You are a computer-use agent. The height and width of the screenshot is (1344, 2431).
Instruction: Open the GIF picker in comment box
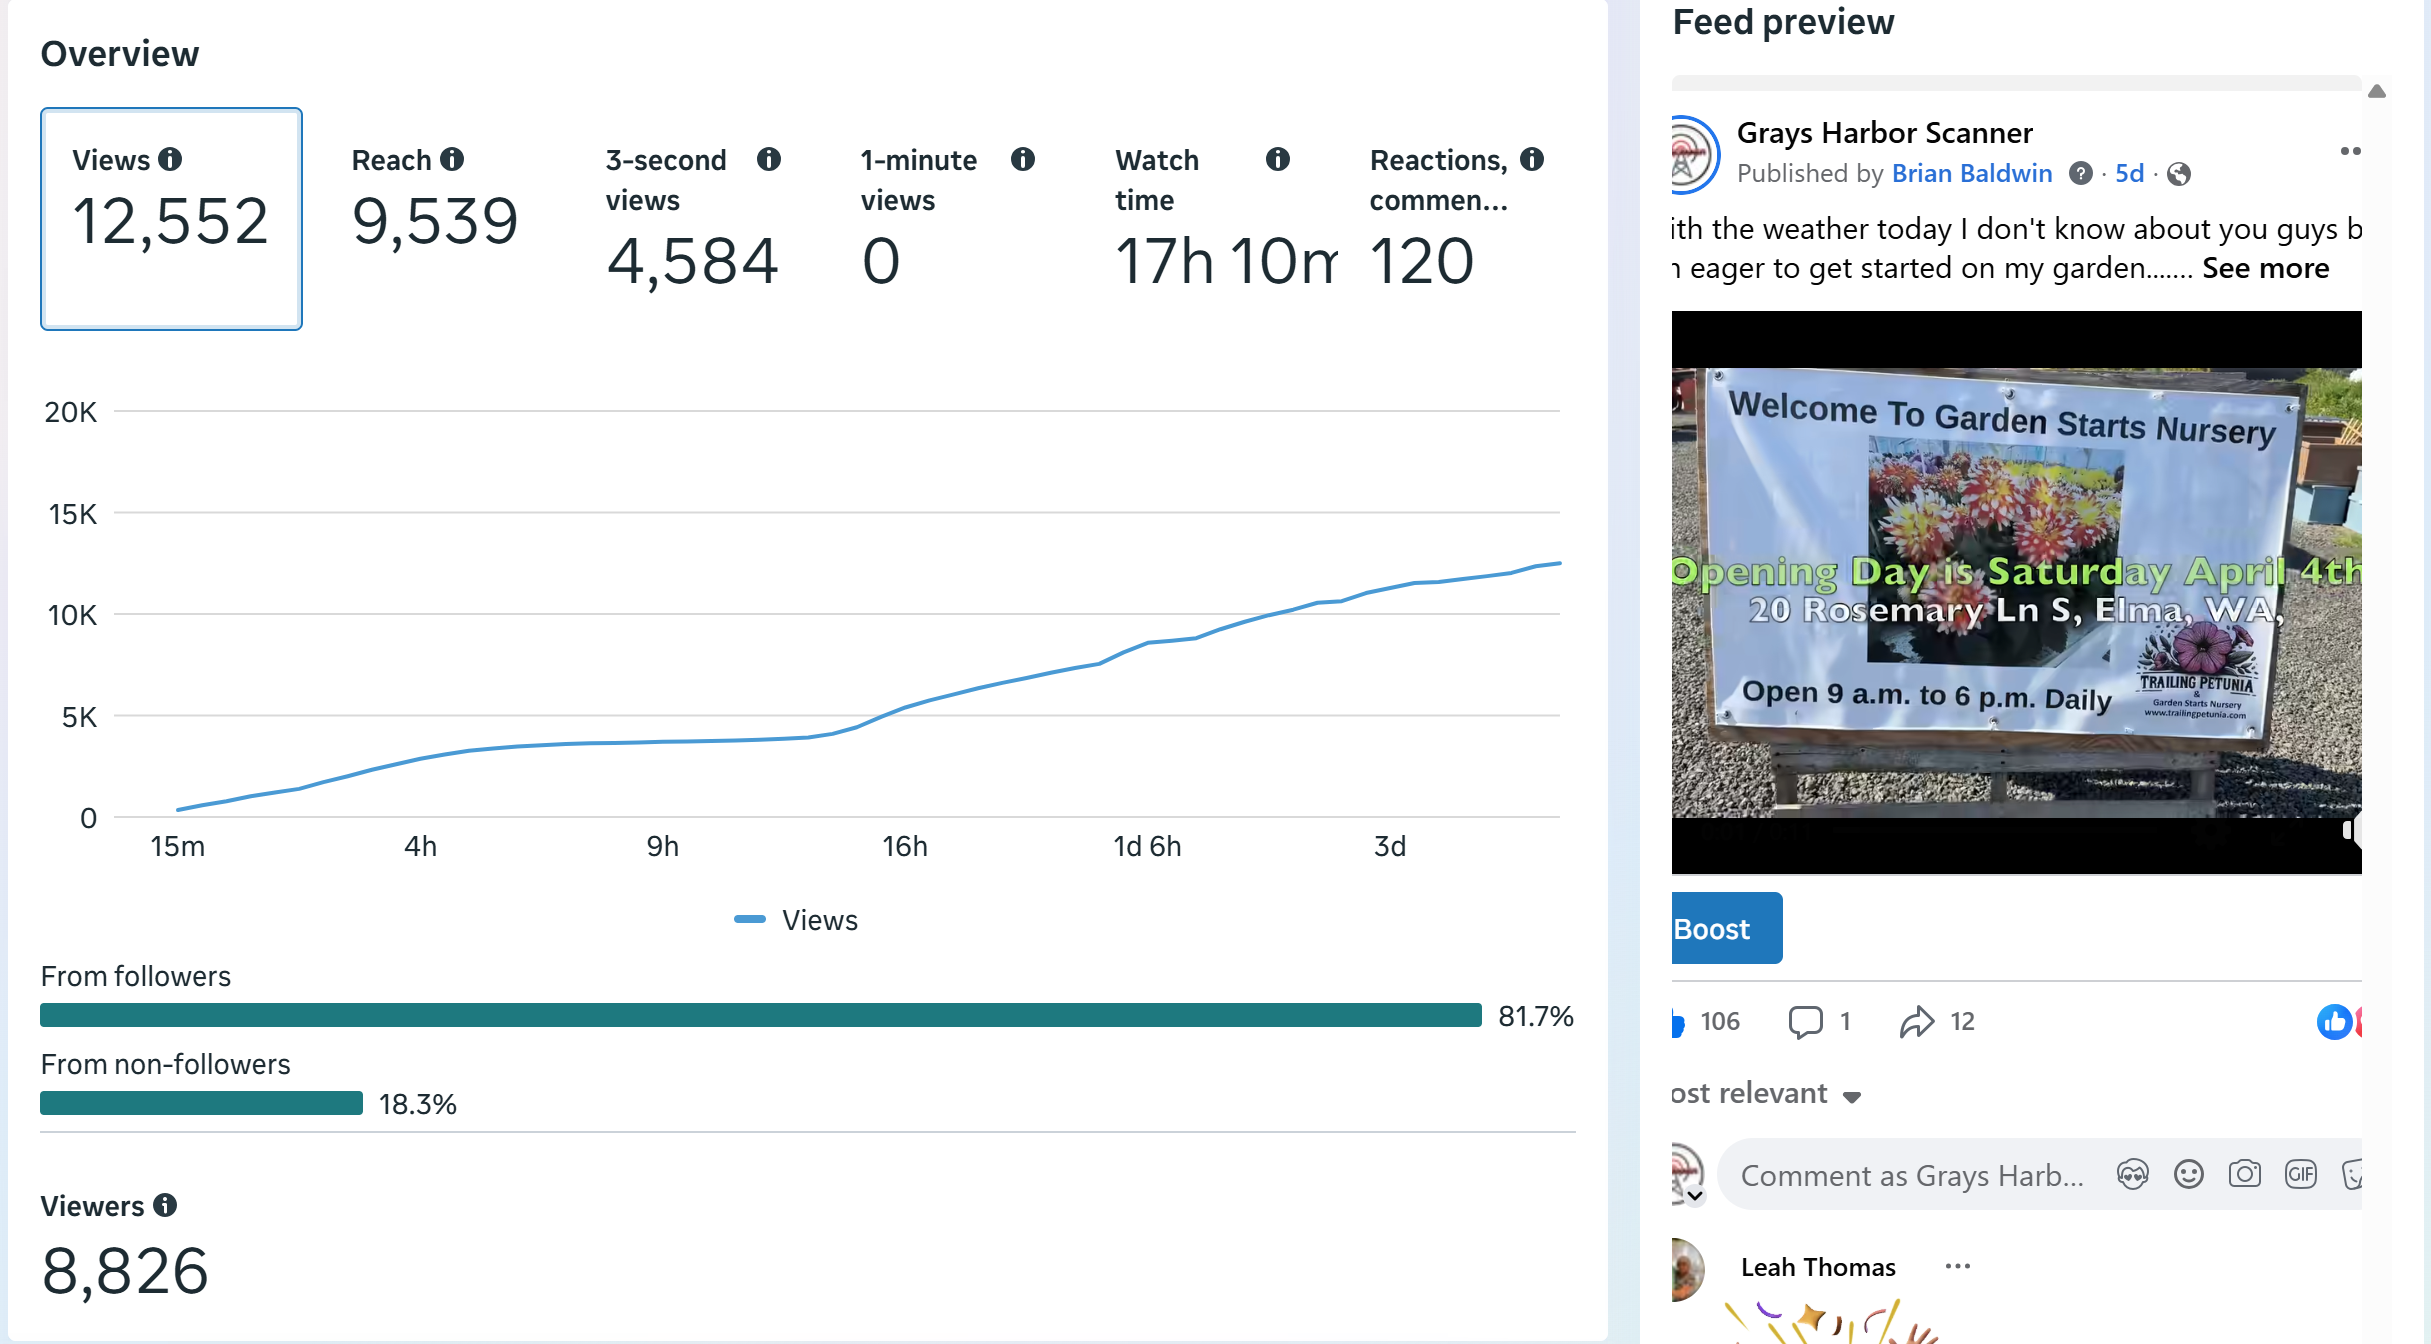point(2300,1174)
